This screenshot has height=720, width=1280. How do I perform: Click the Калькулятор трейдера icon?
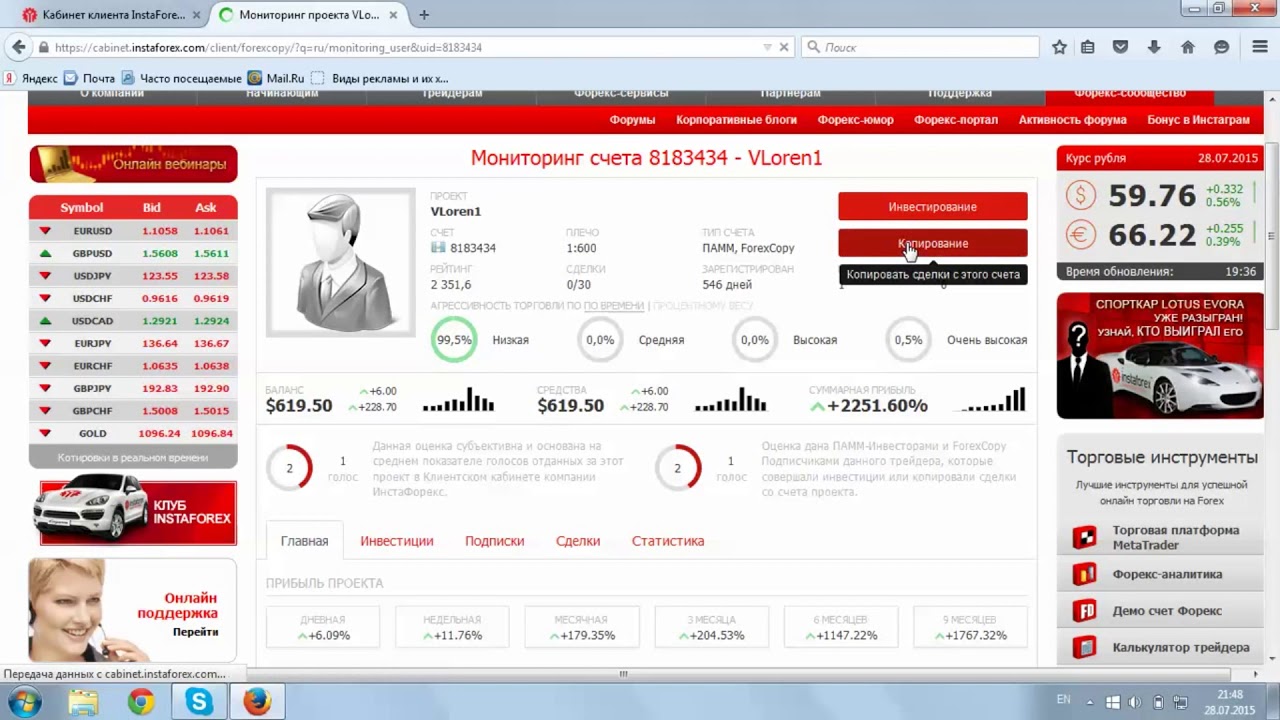coord(1084,648)
